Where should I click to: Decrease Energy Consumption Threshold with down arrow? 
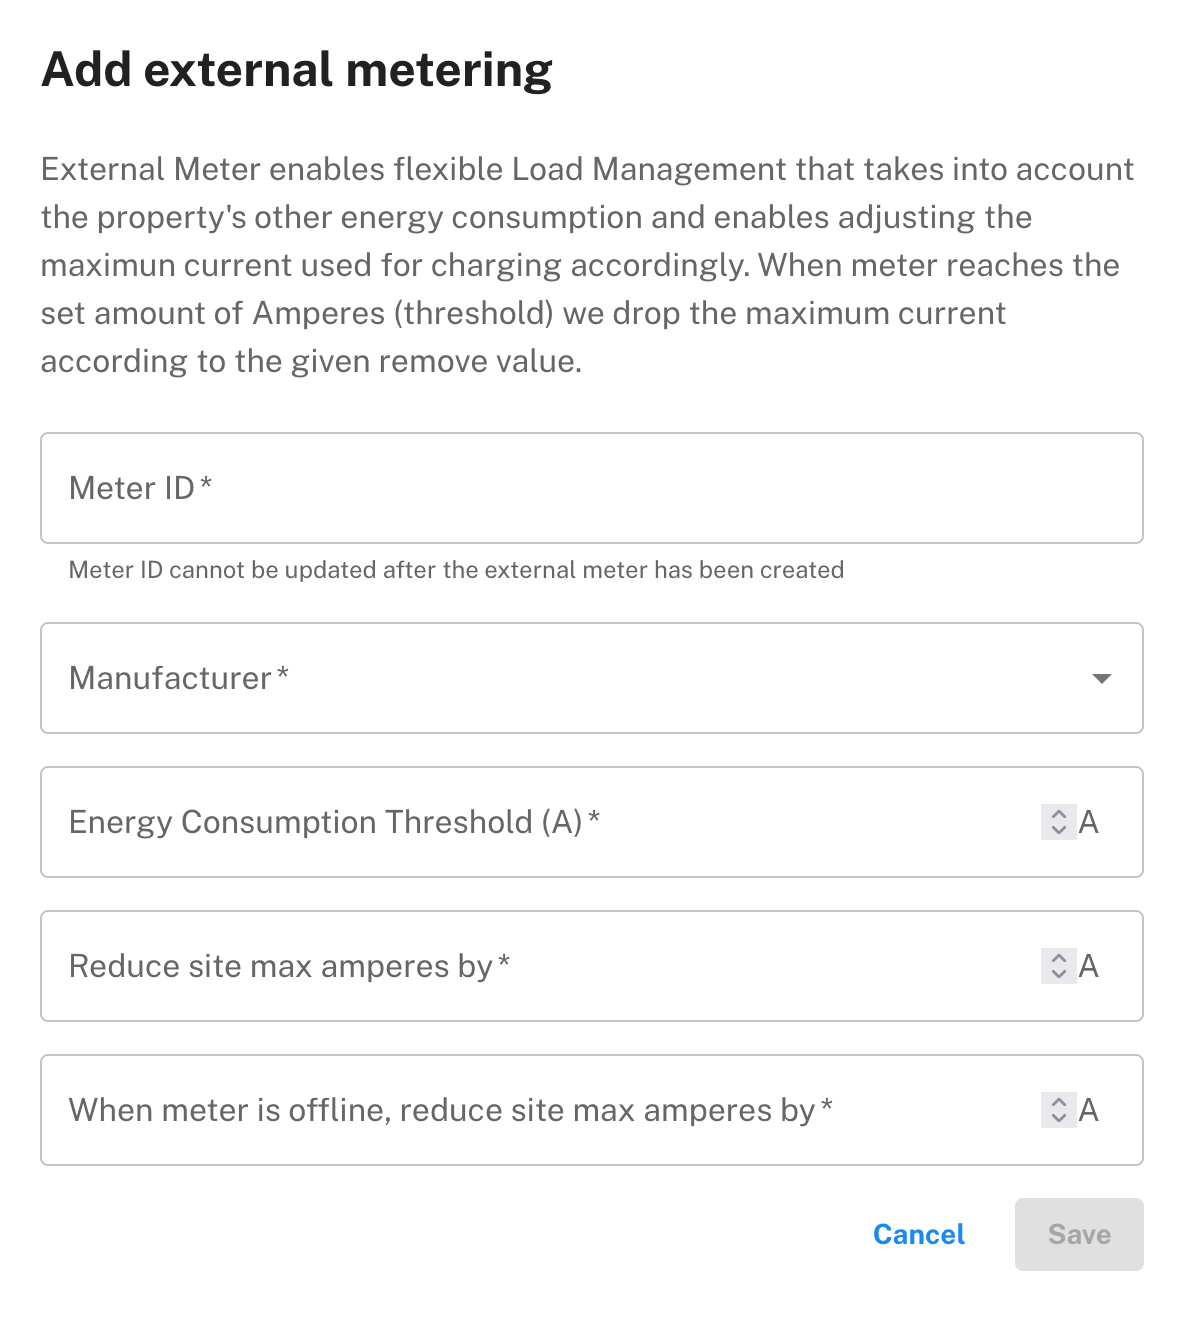1058,830
